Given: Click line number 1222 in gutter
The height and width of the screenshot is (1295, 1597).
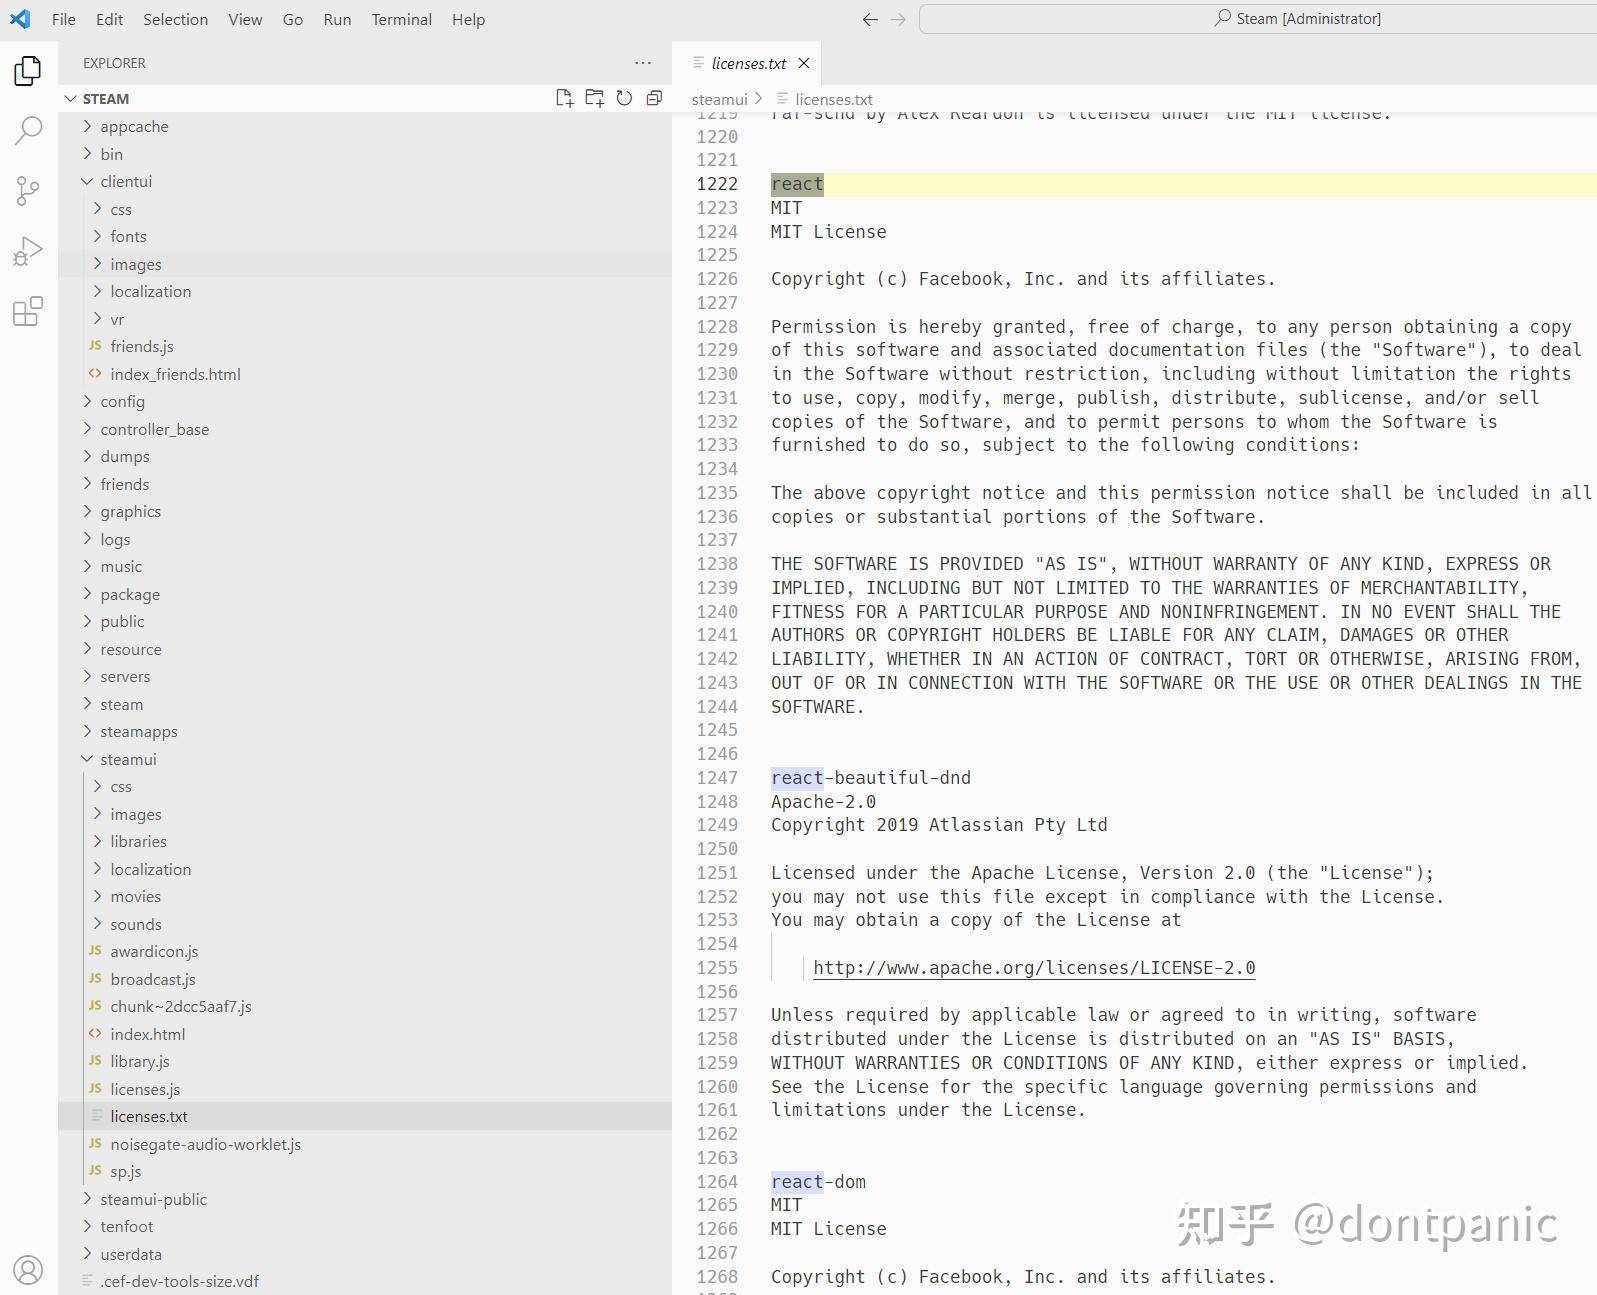Looking at the screenshot, I should click(x=717, y=184).
